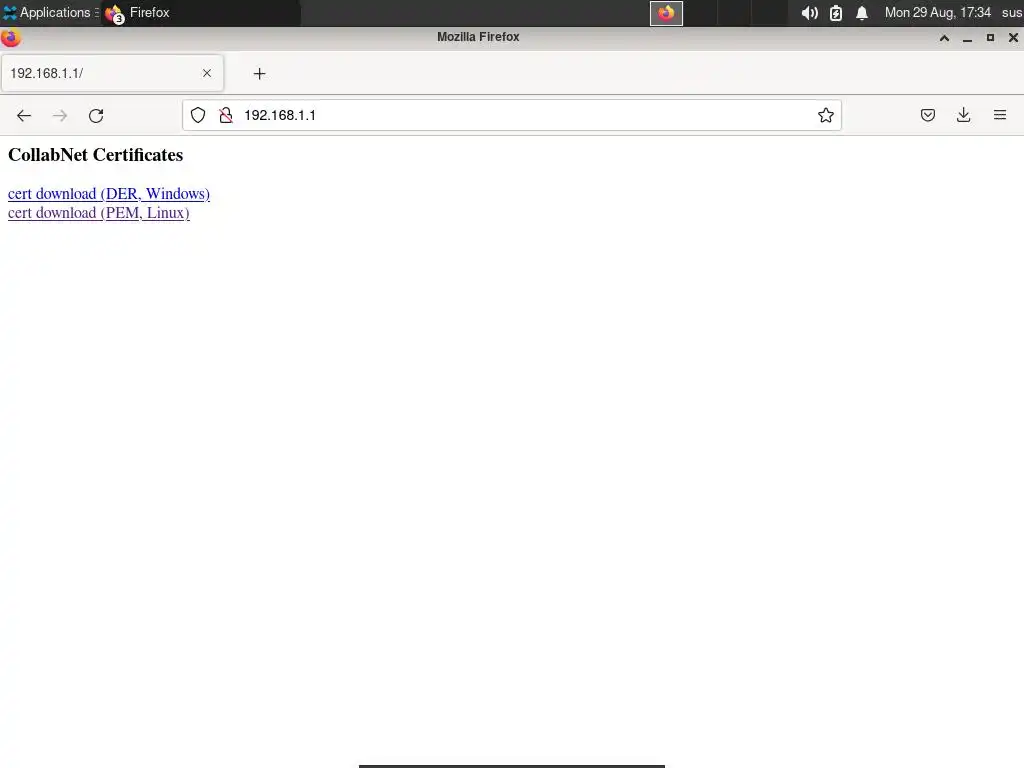
Task: Close the Mozilla Firefox window
Action: [x=1013, y=38]
